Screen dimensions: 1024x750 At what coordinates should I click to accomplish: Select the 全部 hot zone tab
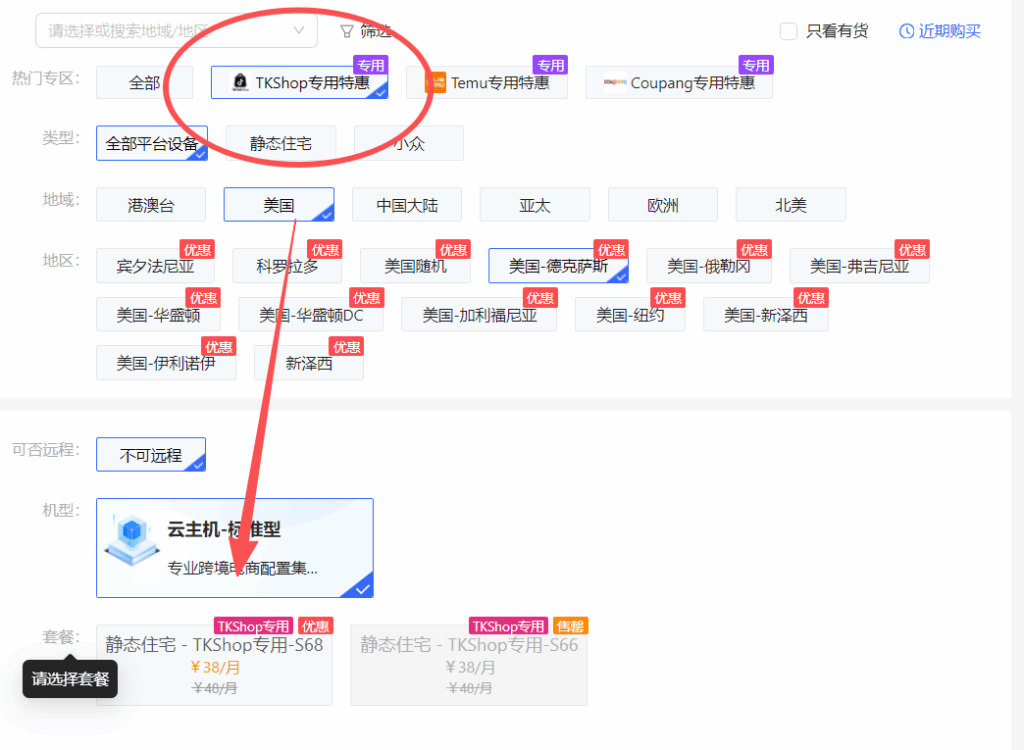144,82
